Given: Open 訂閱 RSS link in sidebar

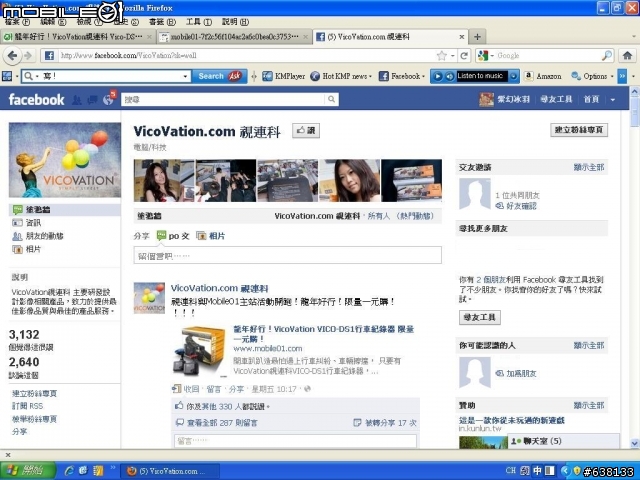Looking at the screenshot, I should point(27,406).
